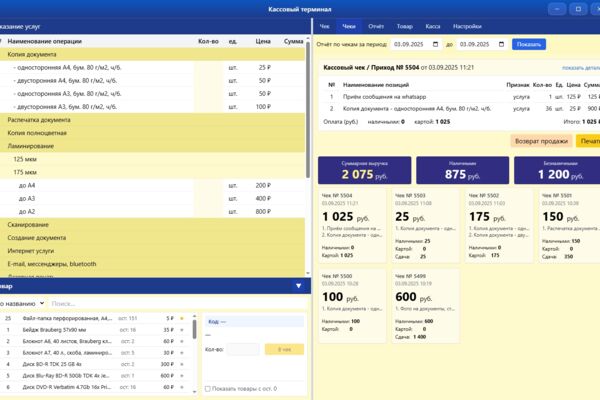Switch to the Отчёт tab
Screen dimensions: 600x400
376,26
